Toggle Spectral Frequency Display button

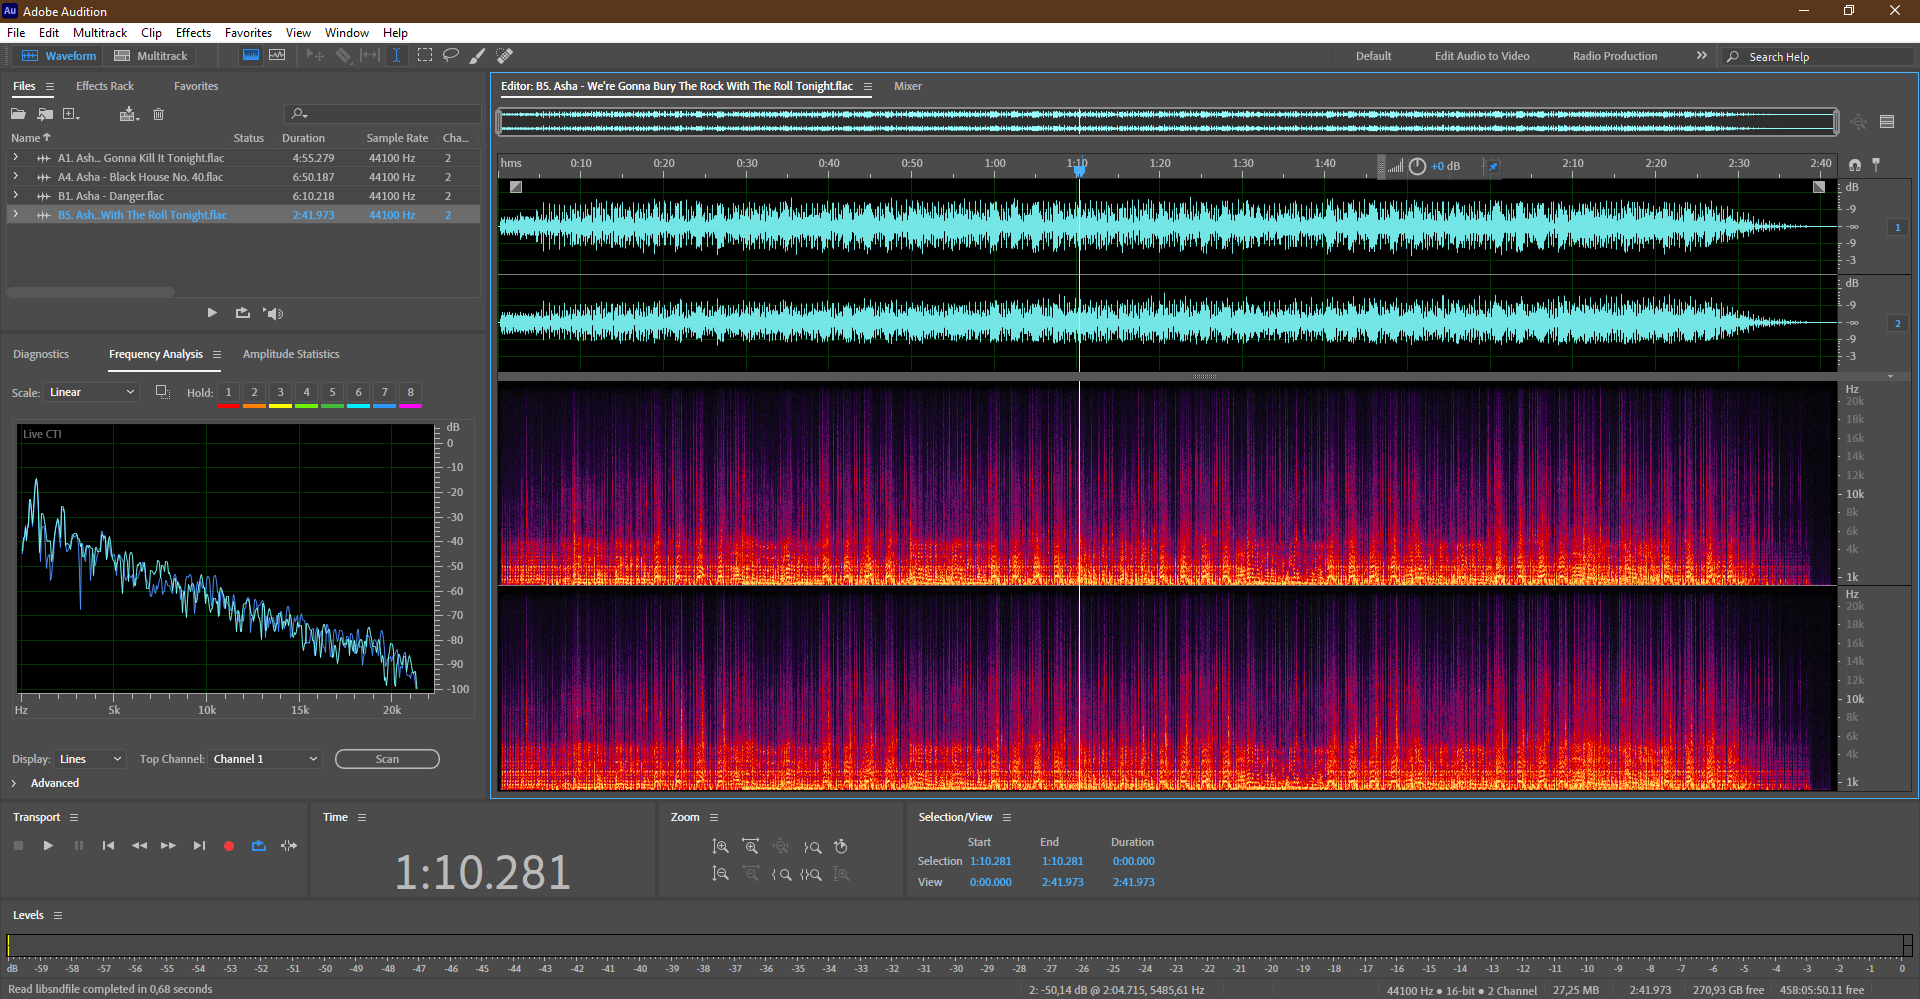click(x=251, y=56)
